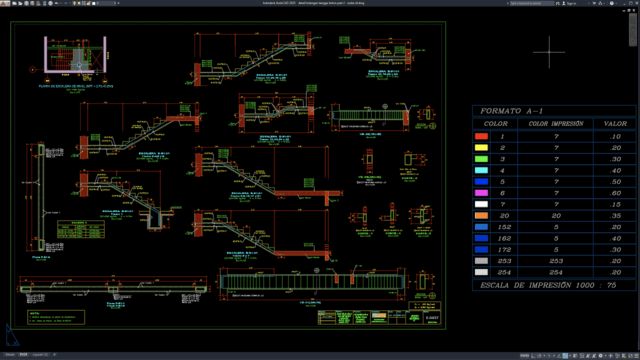Open the Undo history dropdown arrow
This screenshot has width=640, height=360.
pos(61,3)
